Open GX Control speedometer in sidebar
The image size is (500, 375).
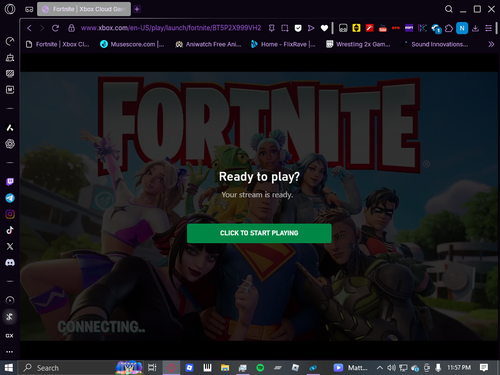[x=10, y=41]
